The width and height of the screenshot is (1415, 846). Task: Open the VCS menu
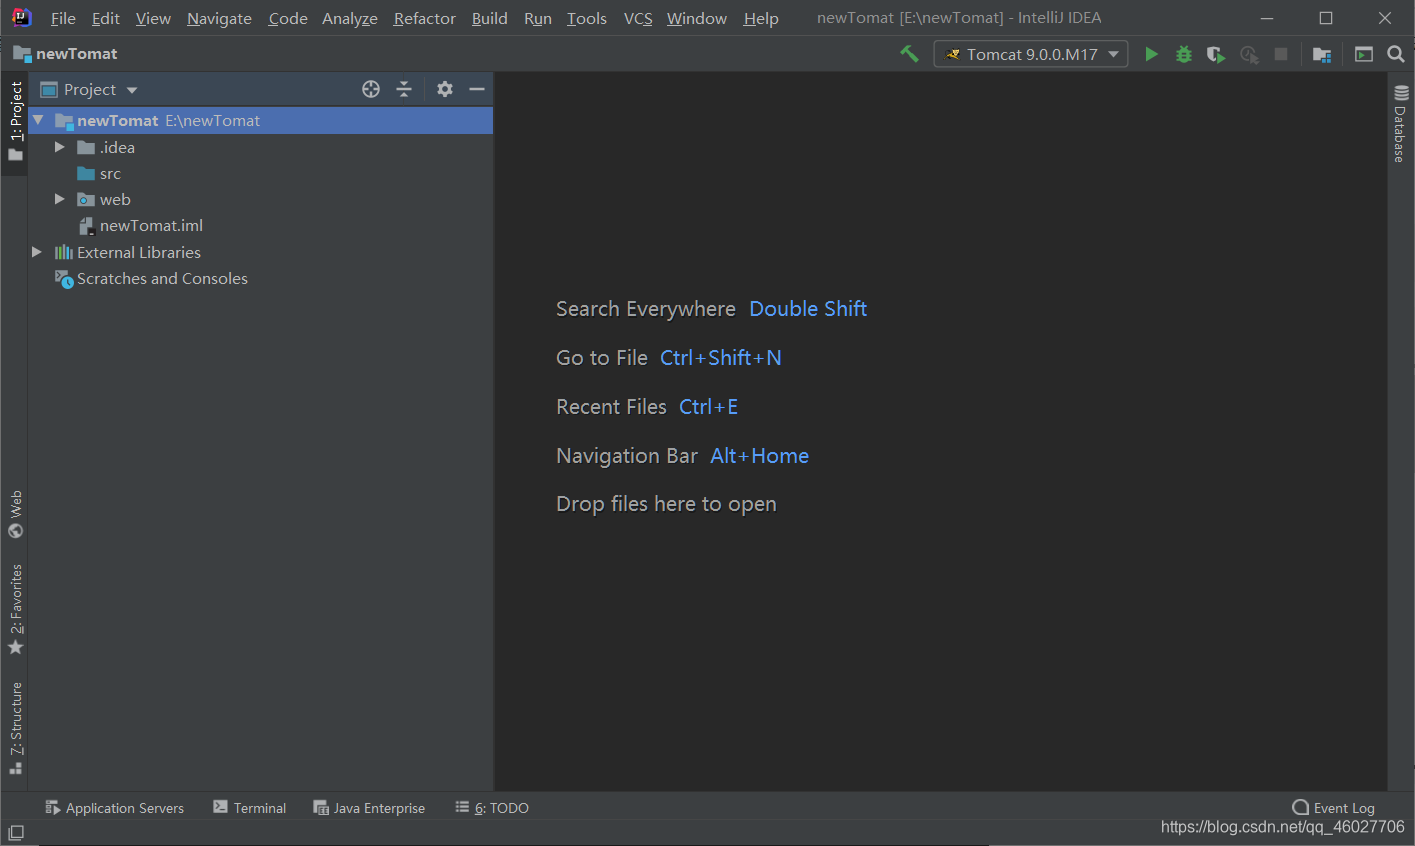pos(638,18)
